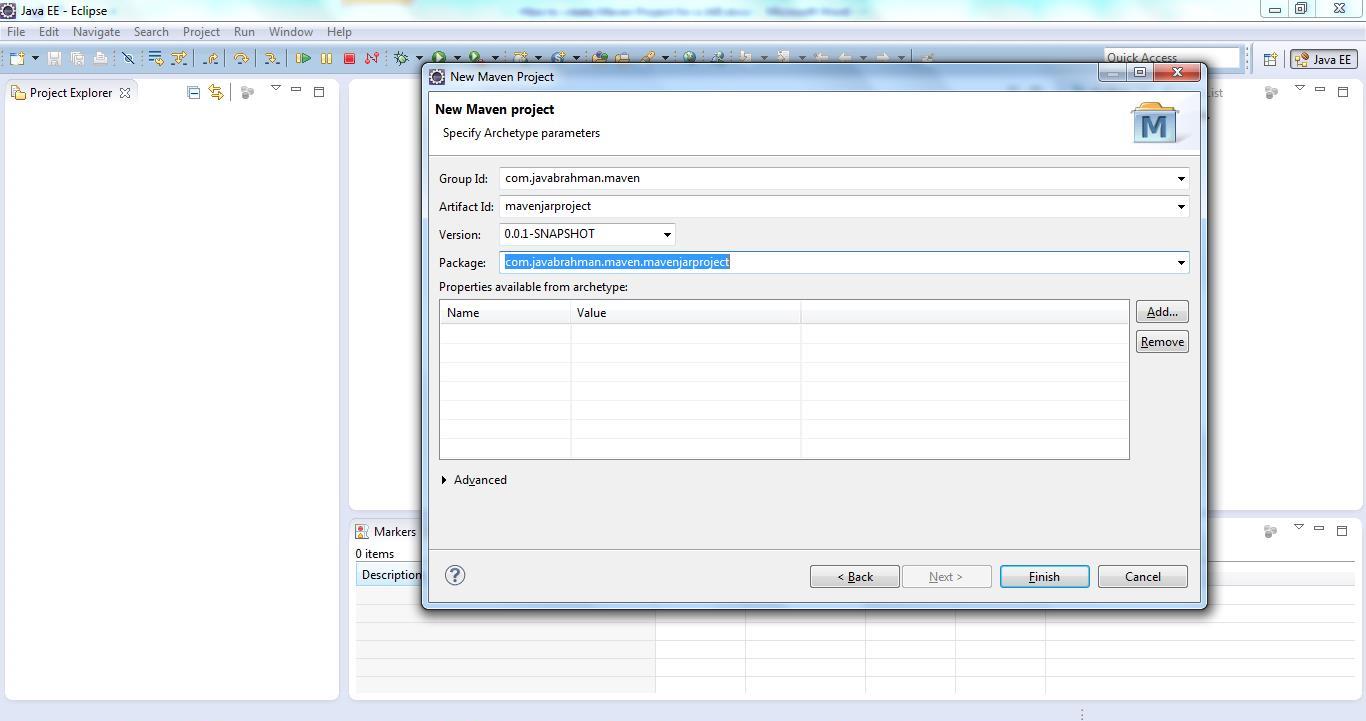Open the right-side panel view menu triangle

click(1300, 88)
